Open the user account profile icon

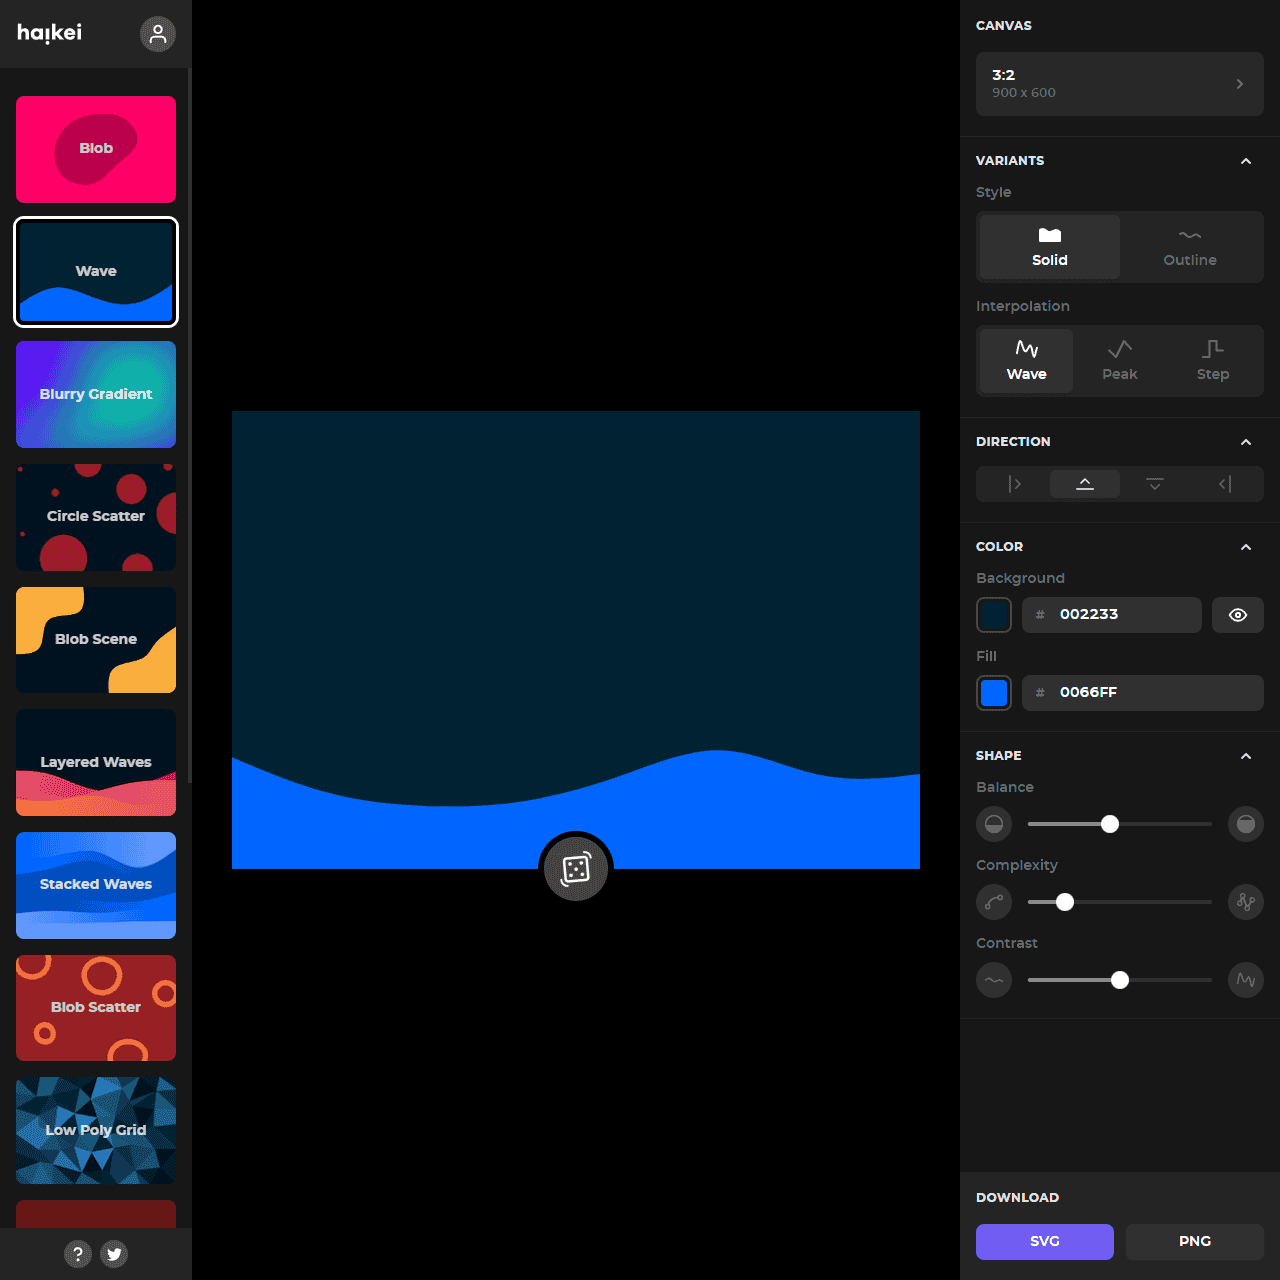pyautogui.click(x=157, y=34)
